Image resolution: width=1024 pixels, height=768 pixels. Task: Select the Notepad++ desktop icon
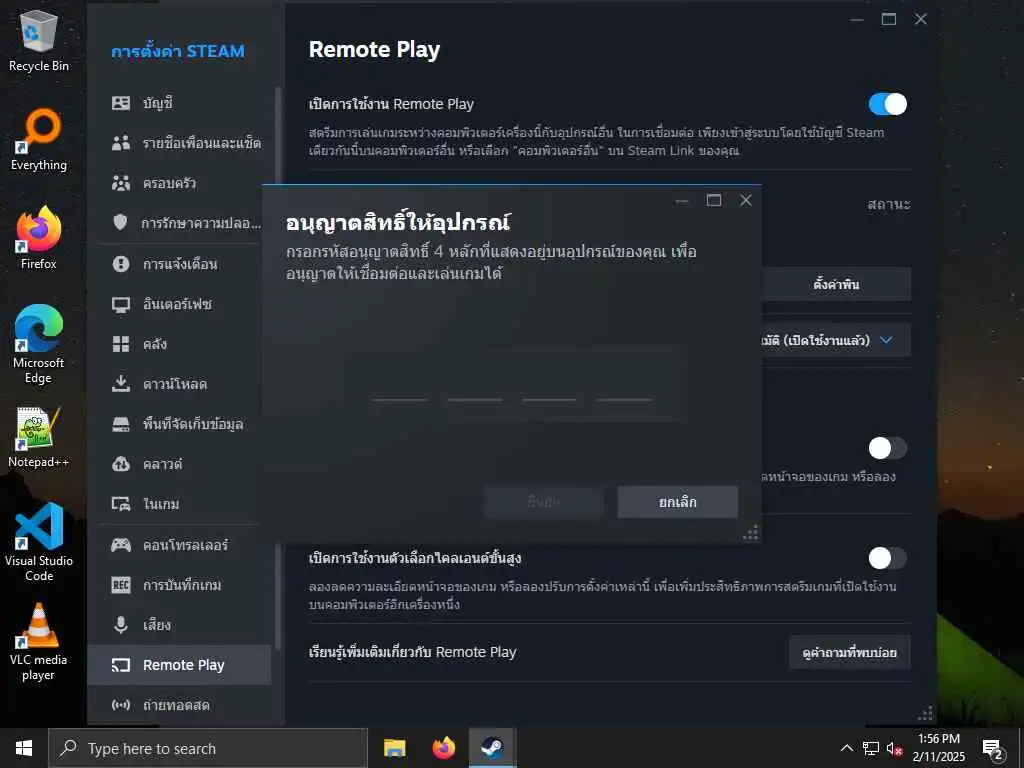(x=39, y=437)
